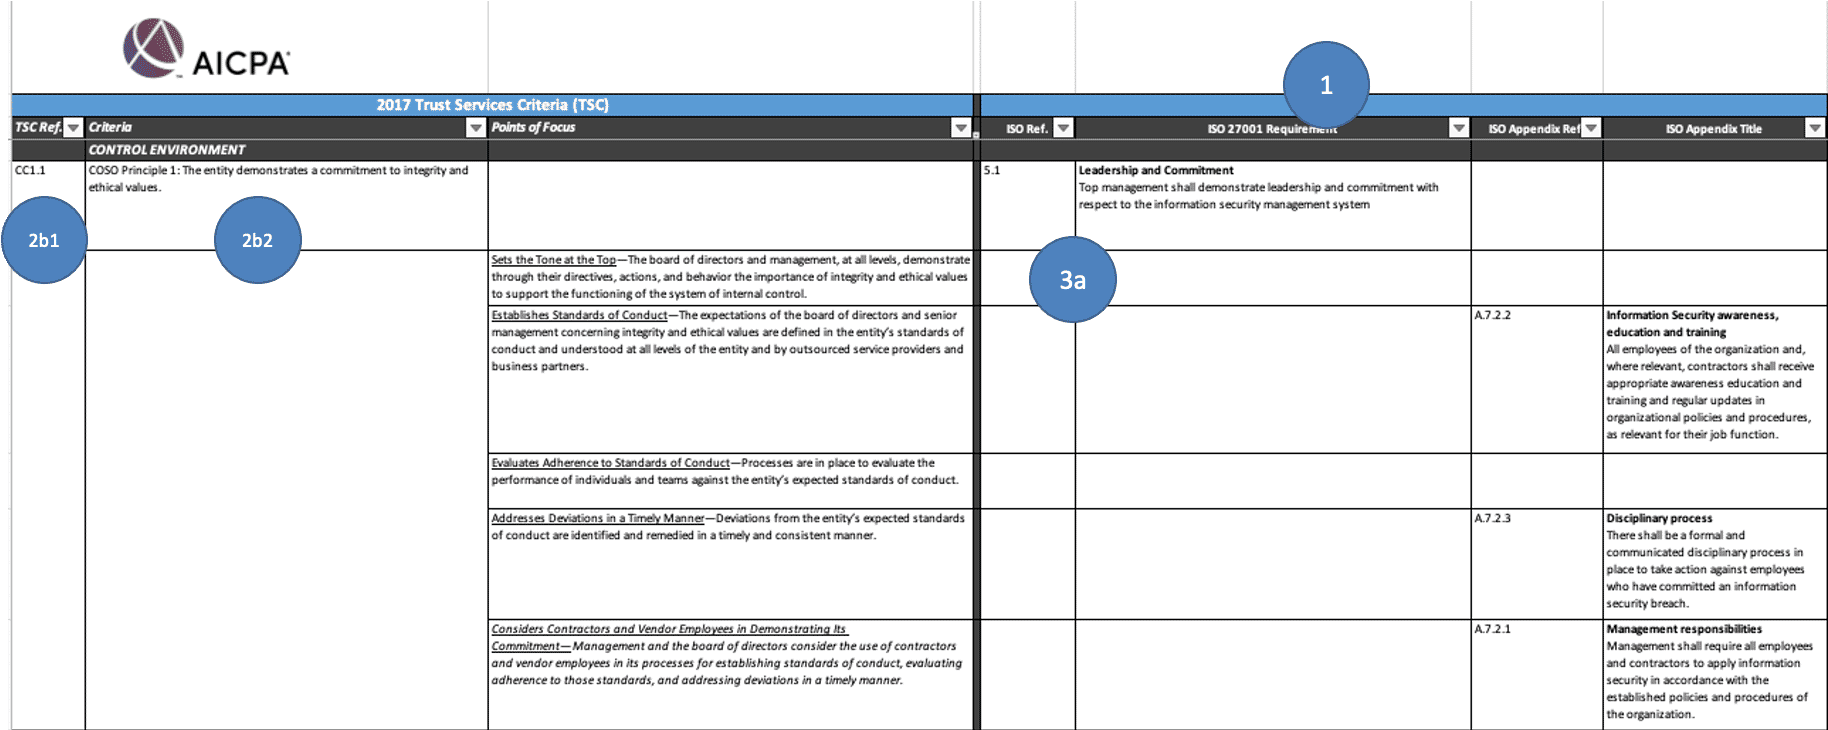Select appendix ref cell 'A.7.2.1'
The height and width of the screenshot is (730, 1828).
(1537, 674)
